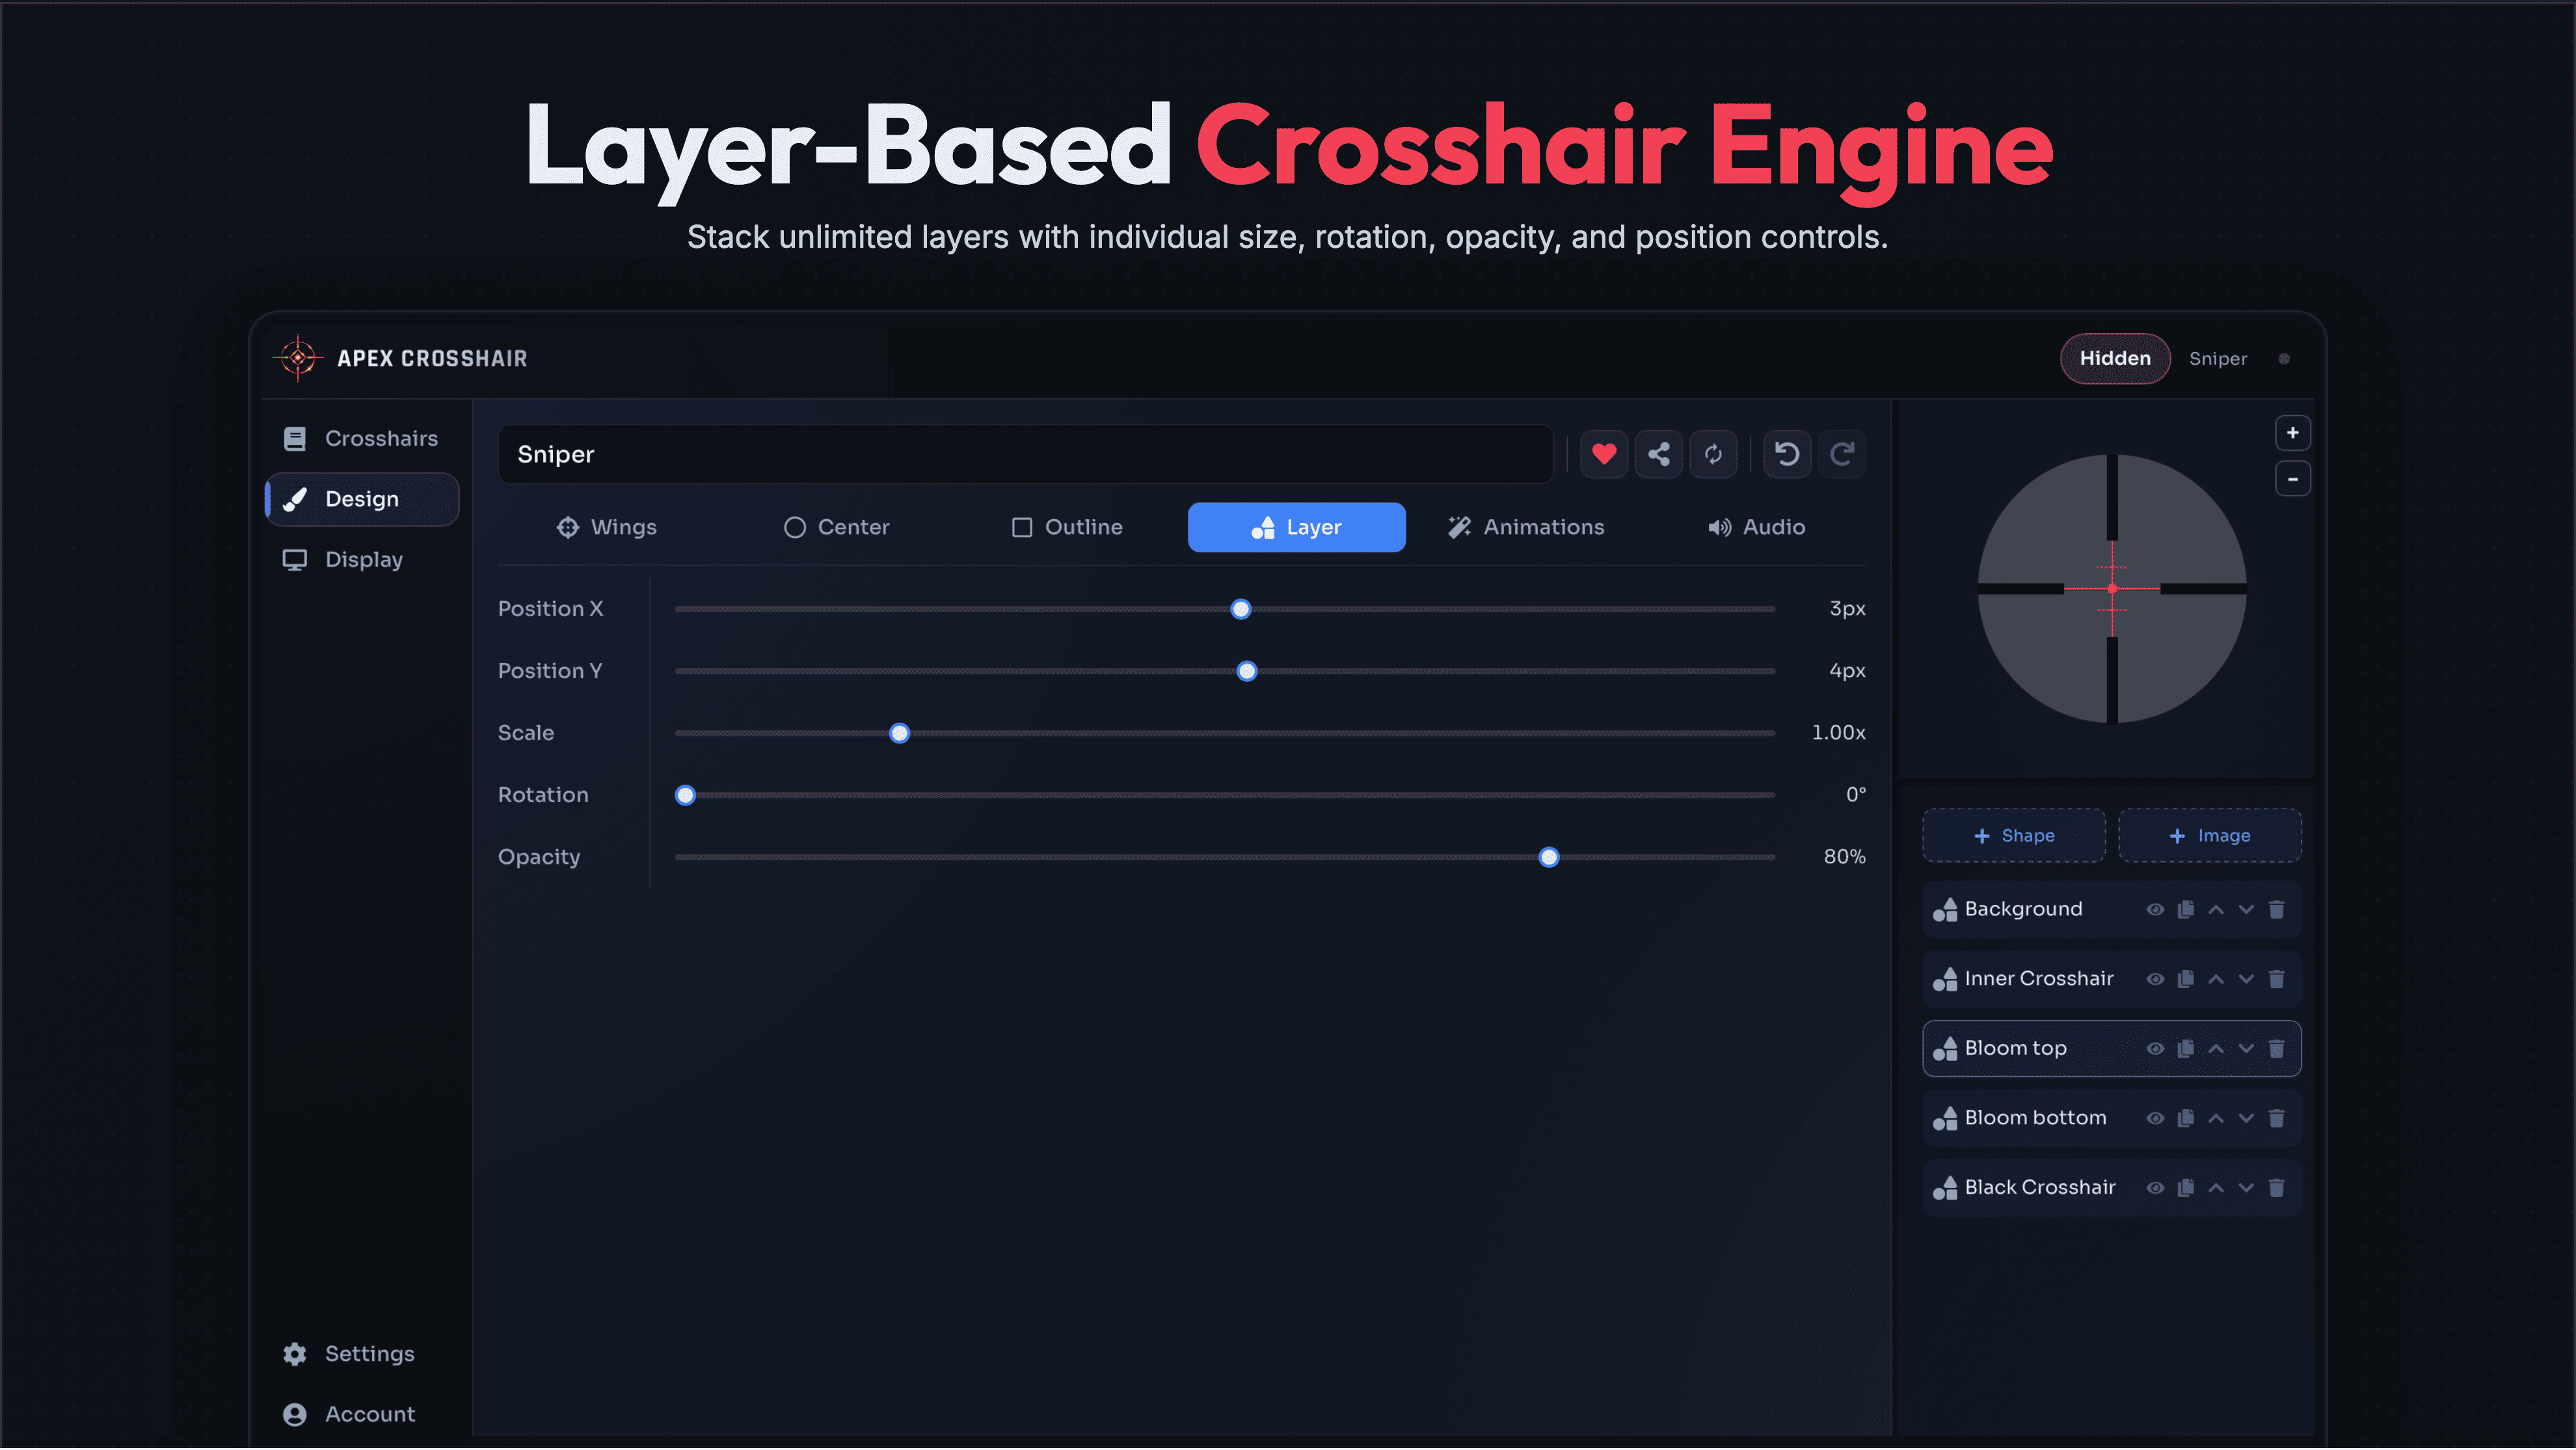The image size is (2576, 1450).
Task: Open the Wings tab
Action: click(x=607, y=527)
